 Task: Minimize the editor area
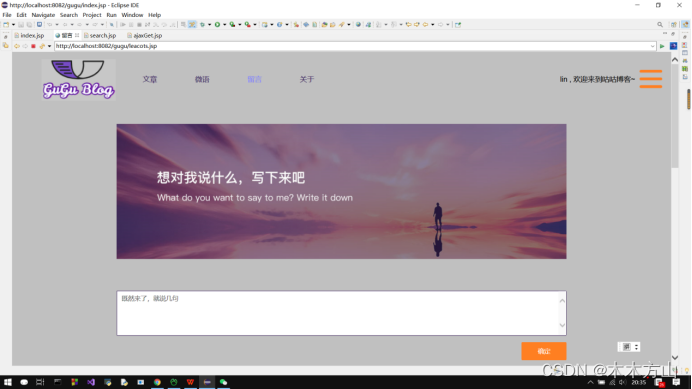[665, 34]
